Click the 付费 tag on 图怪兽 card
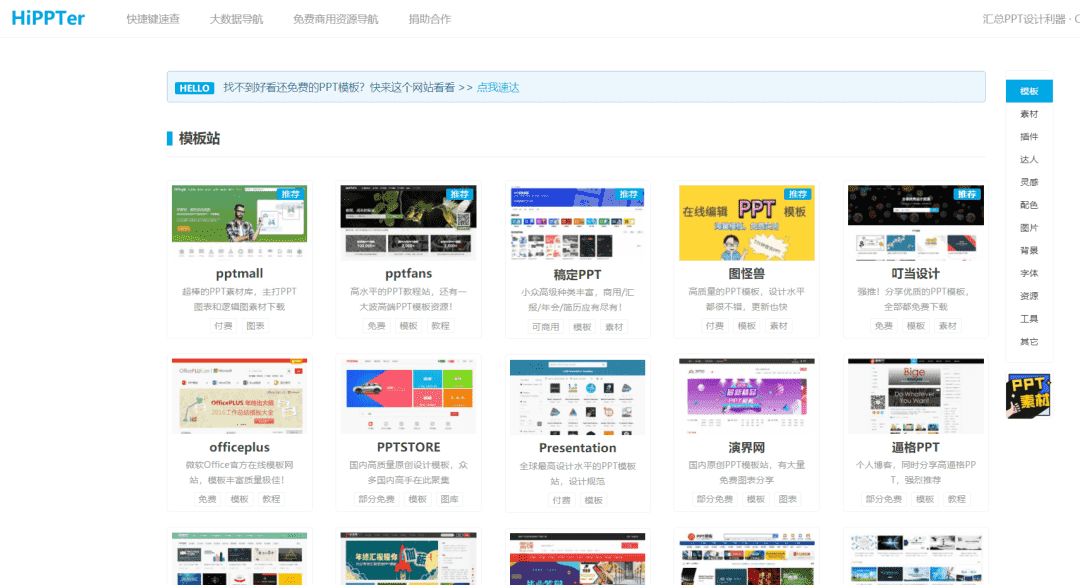 click(715, 326)
